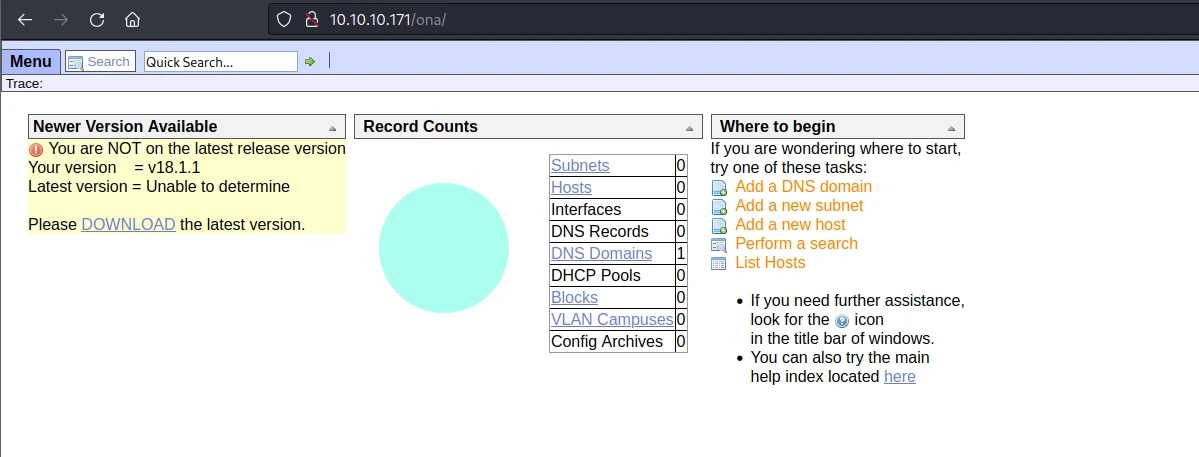The height and width of the screenshot is (457, 1199).
Task: Open the VLAN Campuses link
Action: point(612,319)
